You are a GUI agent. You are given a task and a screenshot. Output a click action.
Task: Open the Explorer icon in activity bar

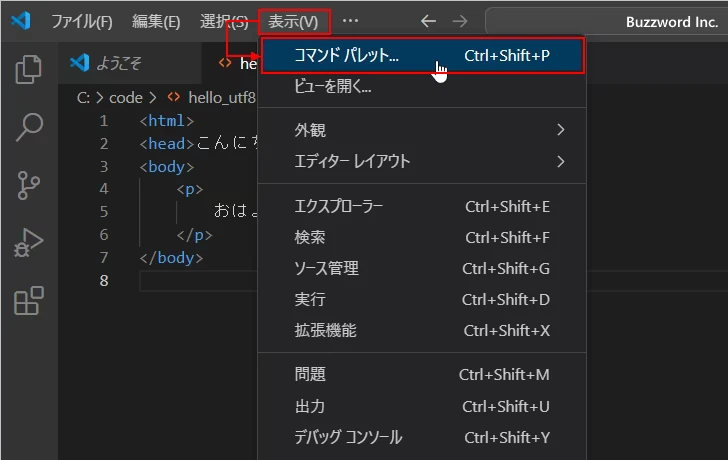pyautogui.click(x=29, y=70)
